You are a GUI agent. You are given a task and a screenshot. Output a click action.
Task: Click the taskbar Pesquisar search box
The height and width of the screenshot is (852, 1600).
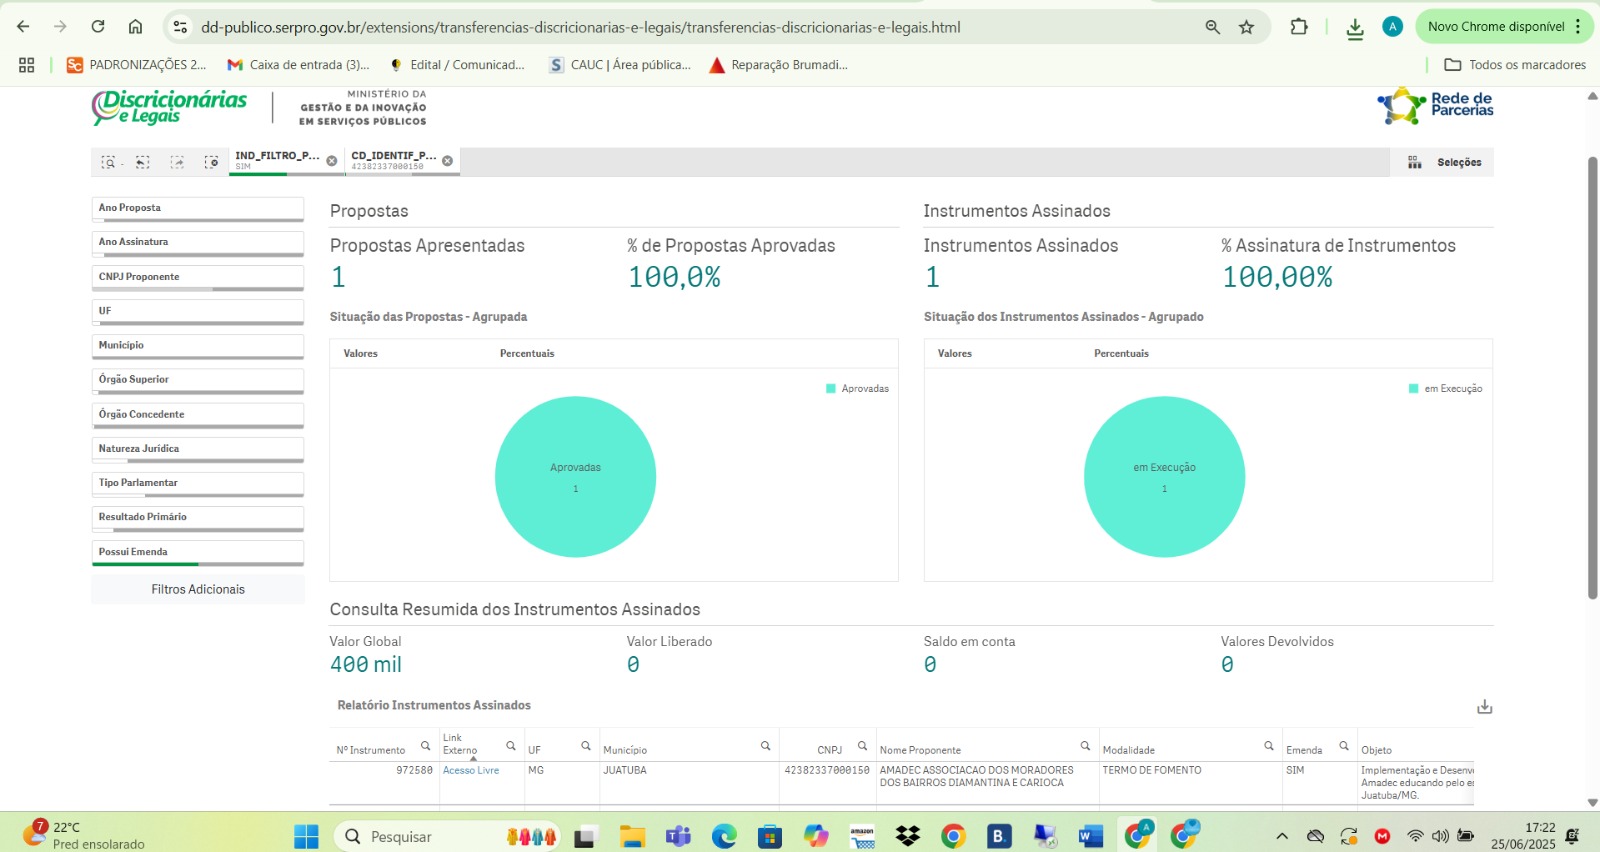pos(448,836)
